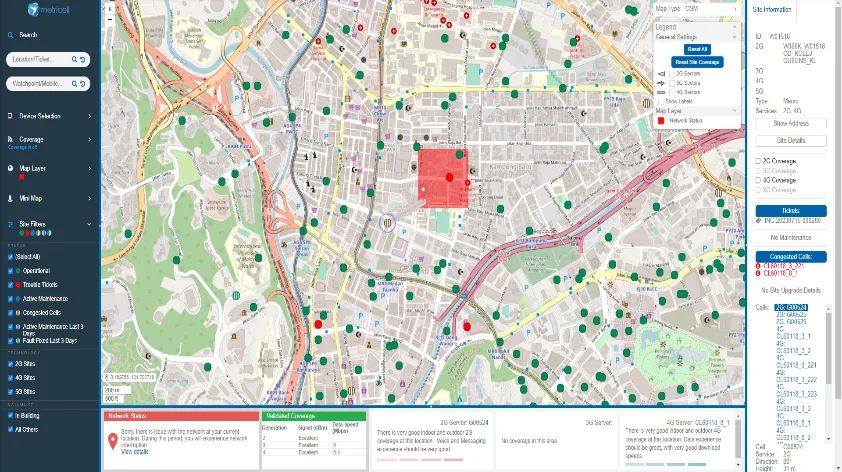Viewport: 842px width, 472px height.
Task: Click the ticket icon beside INC 20230715
Action: [x=759, y=220]
